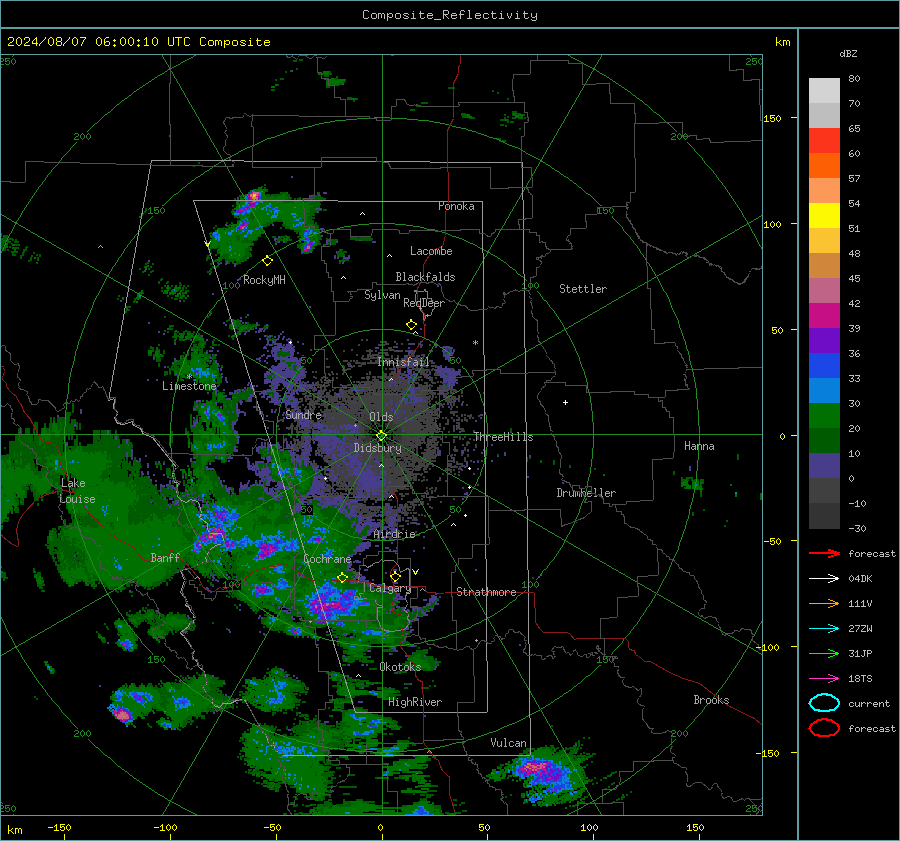
Task: Click the yellow diamond marker above Calgary
Action: (x=395, y=576)
